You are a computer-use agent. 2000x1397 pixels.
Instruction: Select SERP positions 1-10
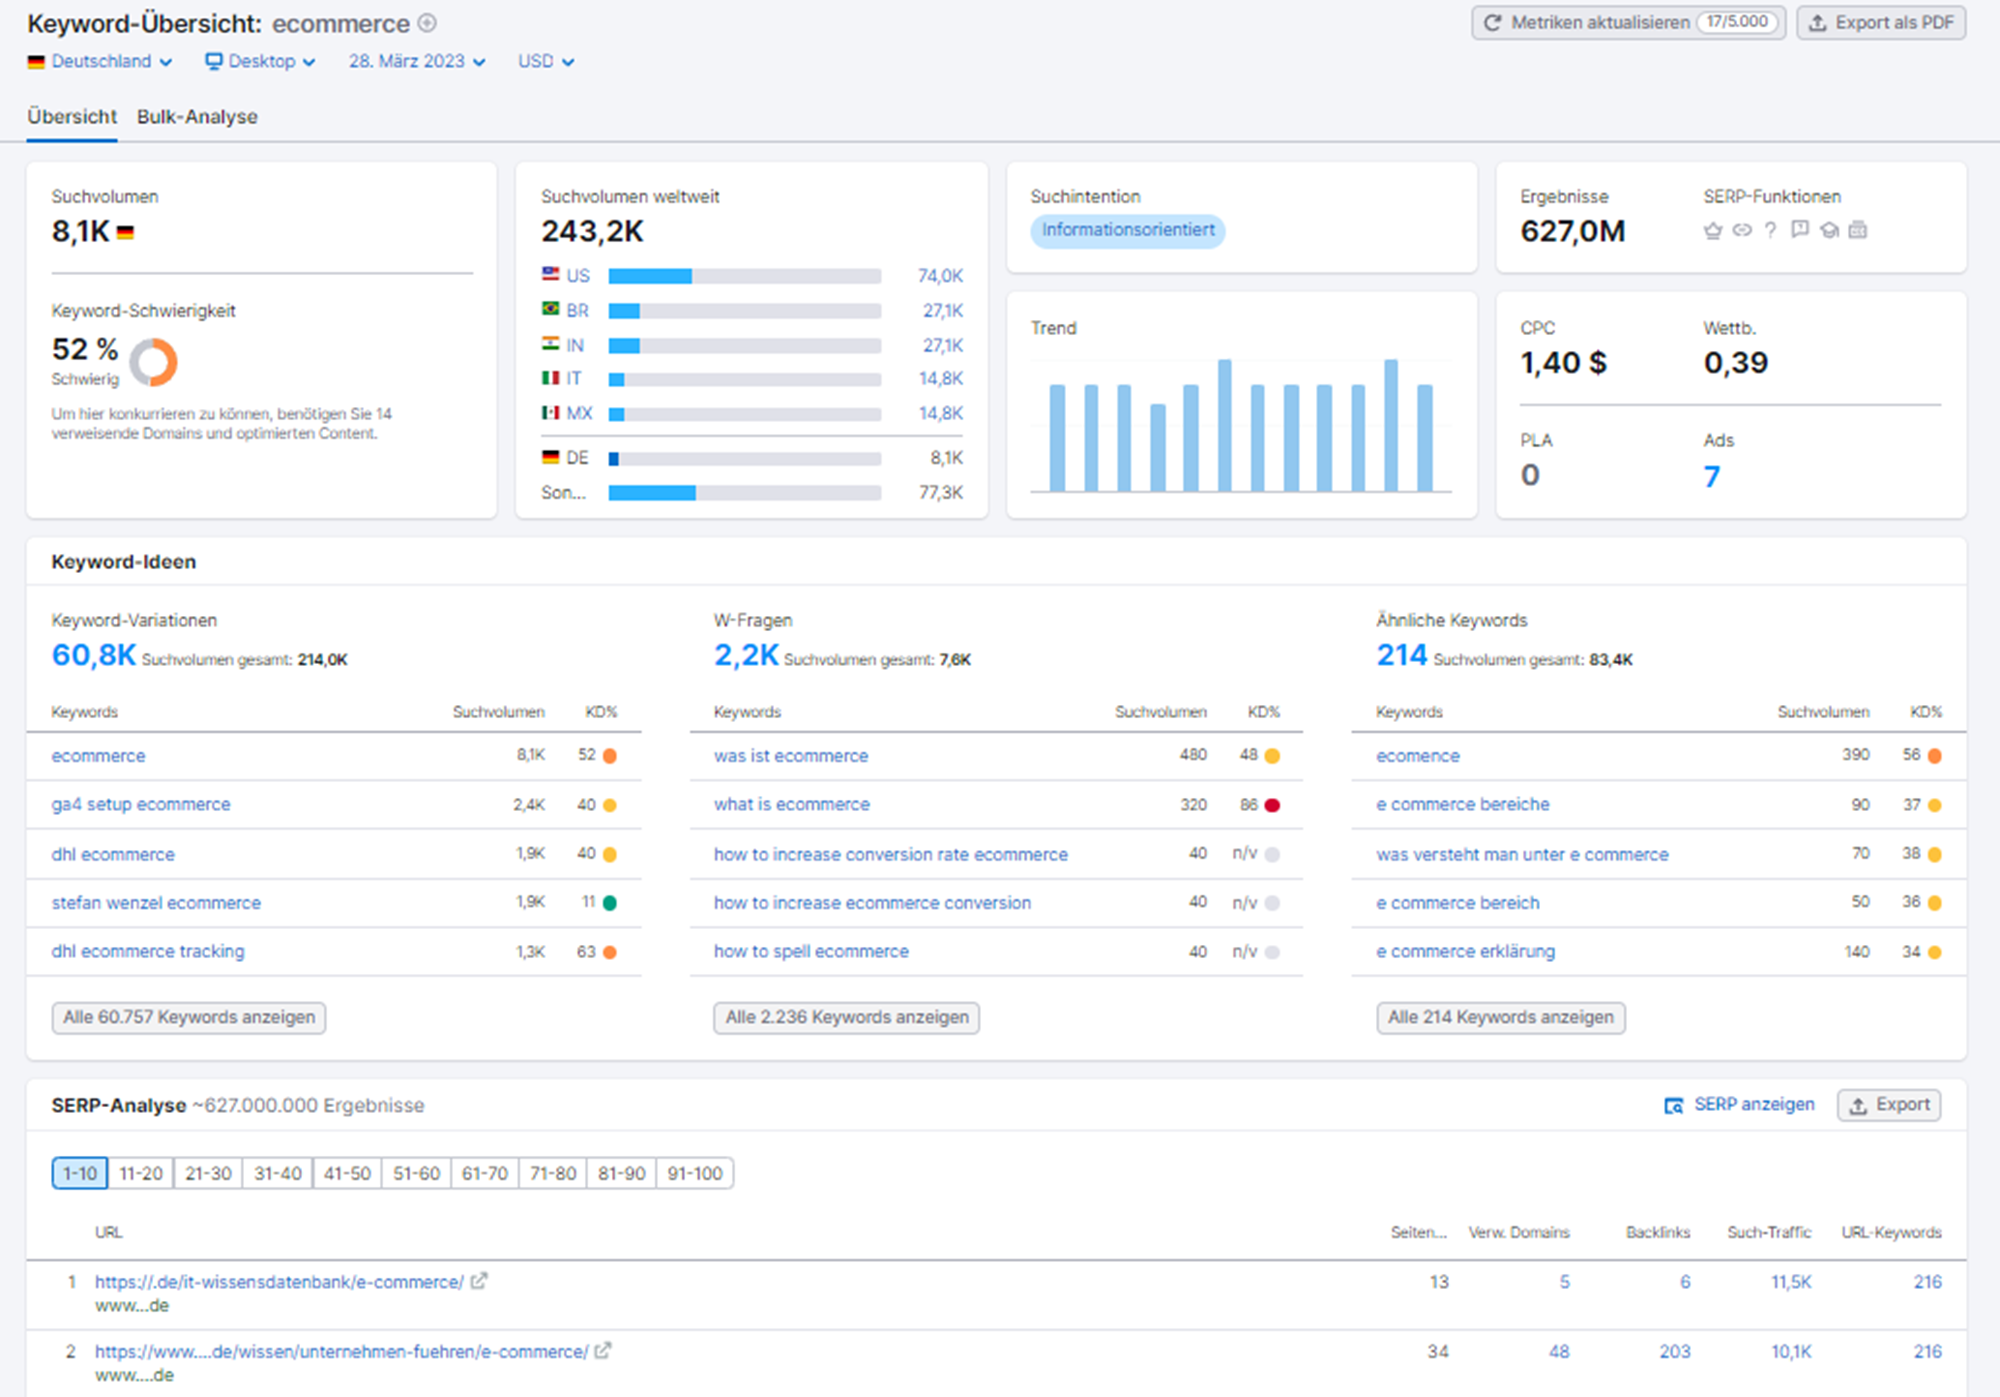[80, 1173]
